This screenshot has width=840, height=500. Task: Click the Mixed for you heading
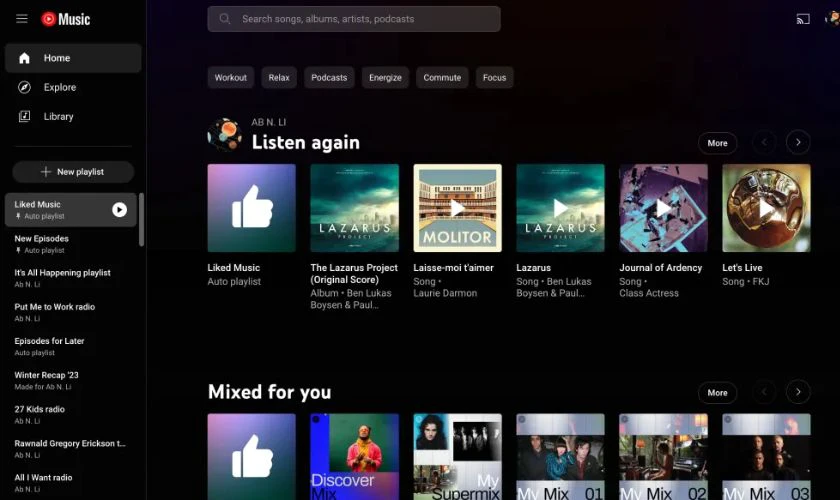(269, 392)
